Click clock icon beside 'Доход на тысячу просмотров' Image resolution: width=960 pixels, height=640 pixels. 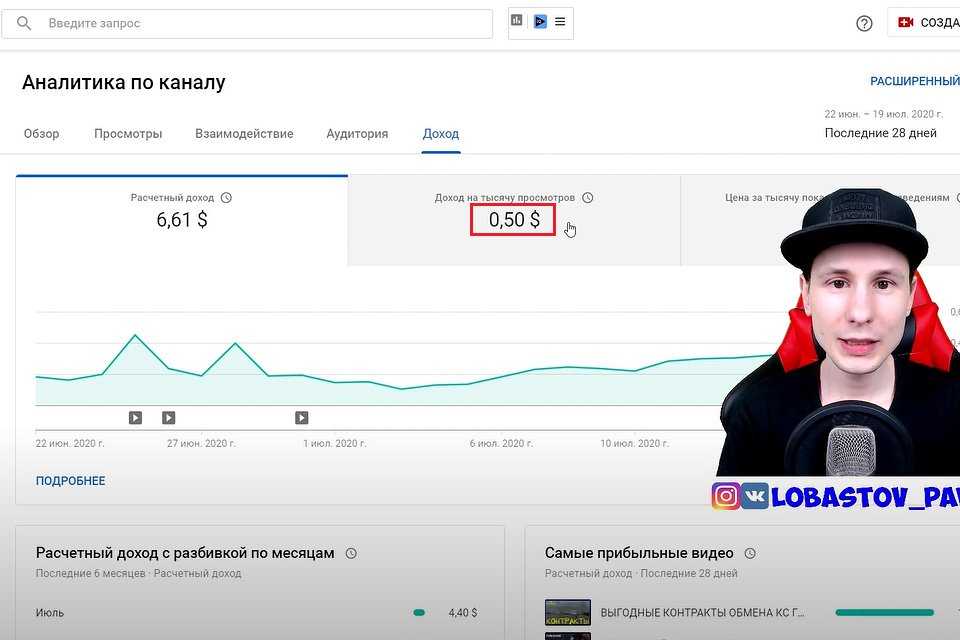pyautogui.click(x=588, y=198)
